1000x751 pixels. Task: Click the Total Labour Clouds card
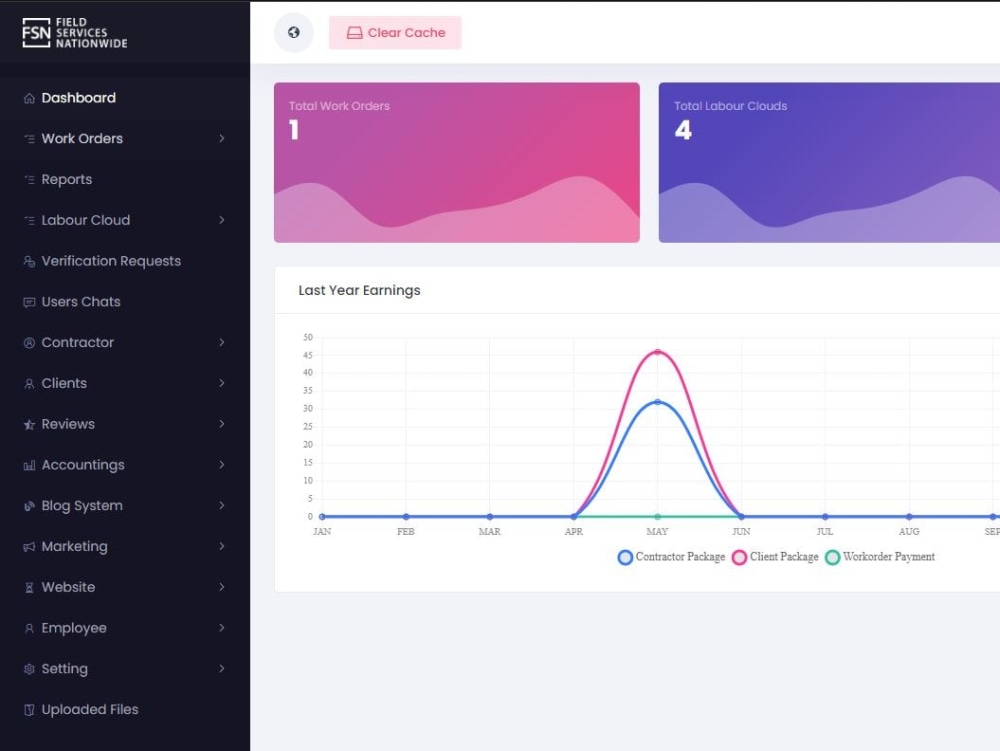point(829,163)
